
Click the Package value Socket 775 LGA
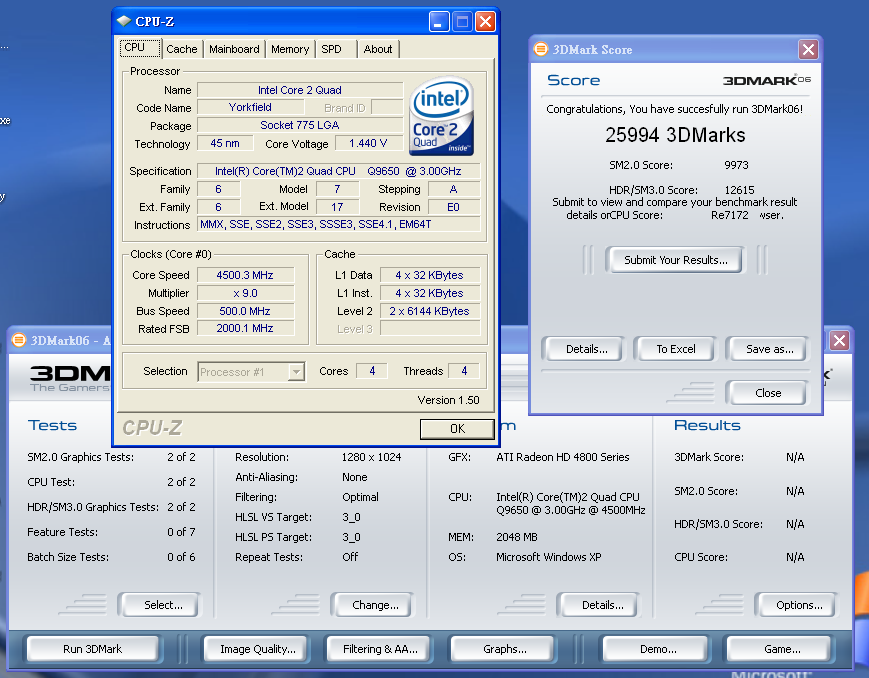coord(300,125)
